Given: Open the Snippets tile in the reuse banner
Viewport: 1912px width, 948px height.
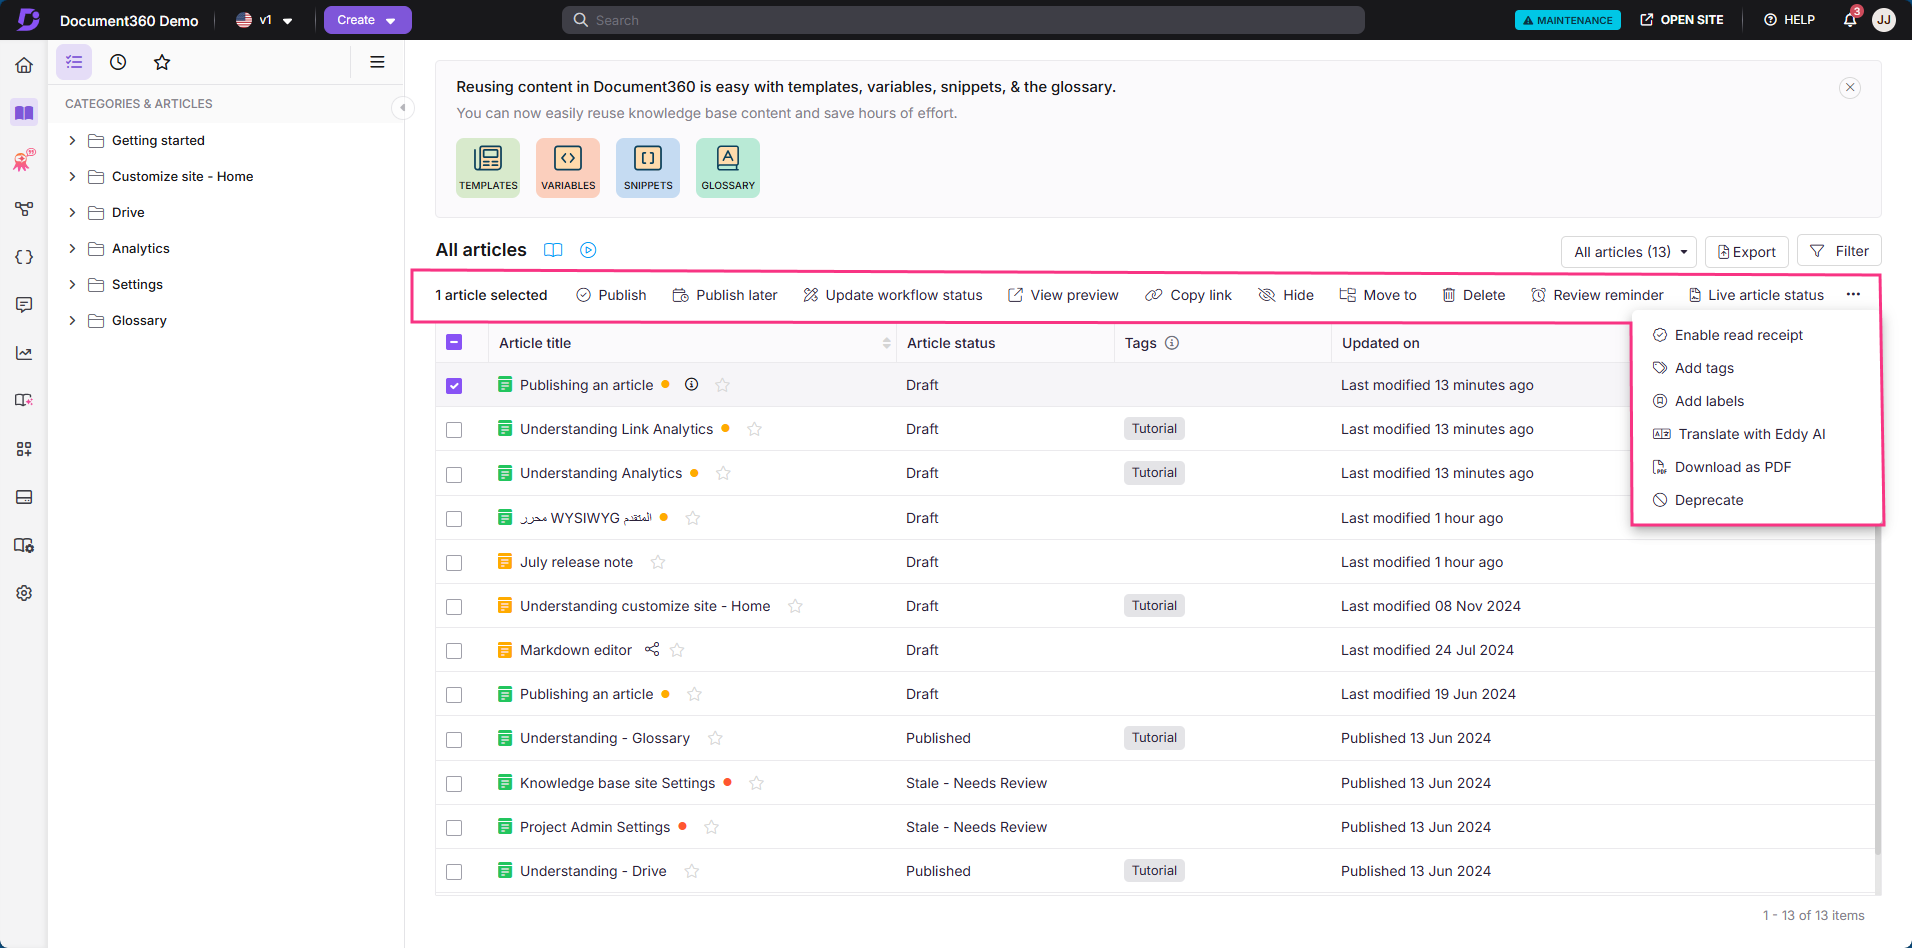Looking at the screenshot, I should pyautogui.click(x=647, y=167).
